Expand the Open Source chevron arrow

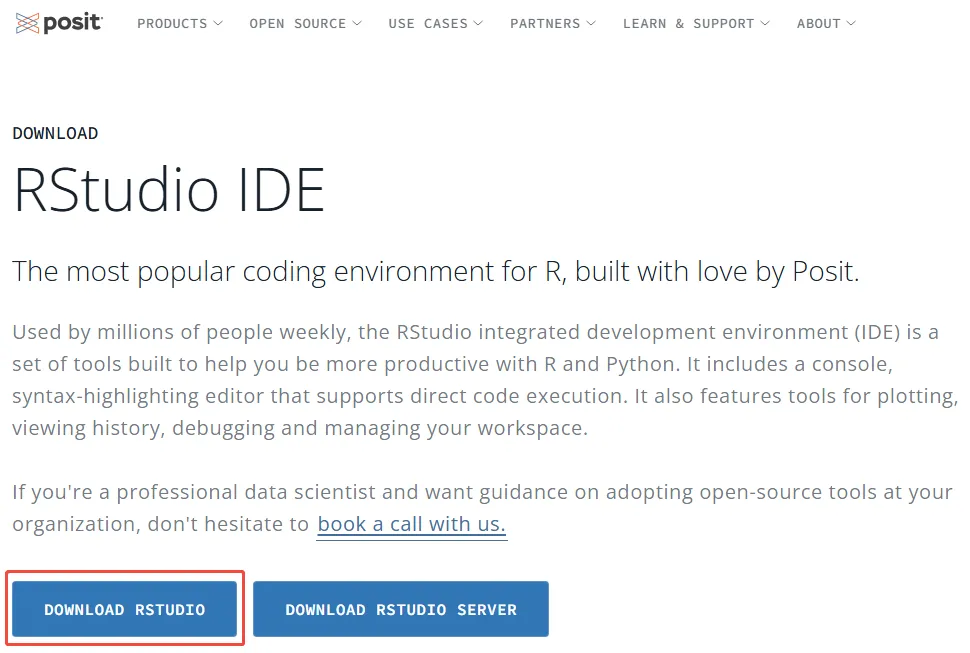tap(357, 23)
